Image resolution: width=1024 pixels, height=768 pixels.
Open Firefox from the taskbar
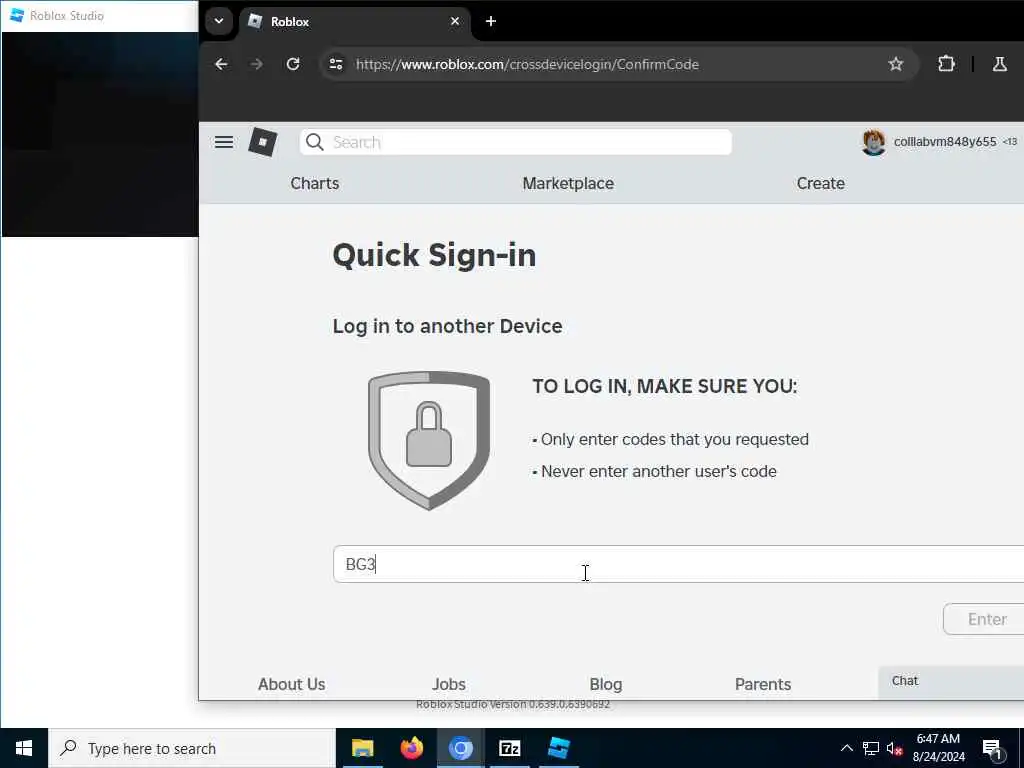pyautogui.click(x=411, y=748)
